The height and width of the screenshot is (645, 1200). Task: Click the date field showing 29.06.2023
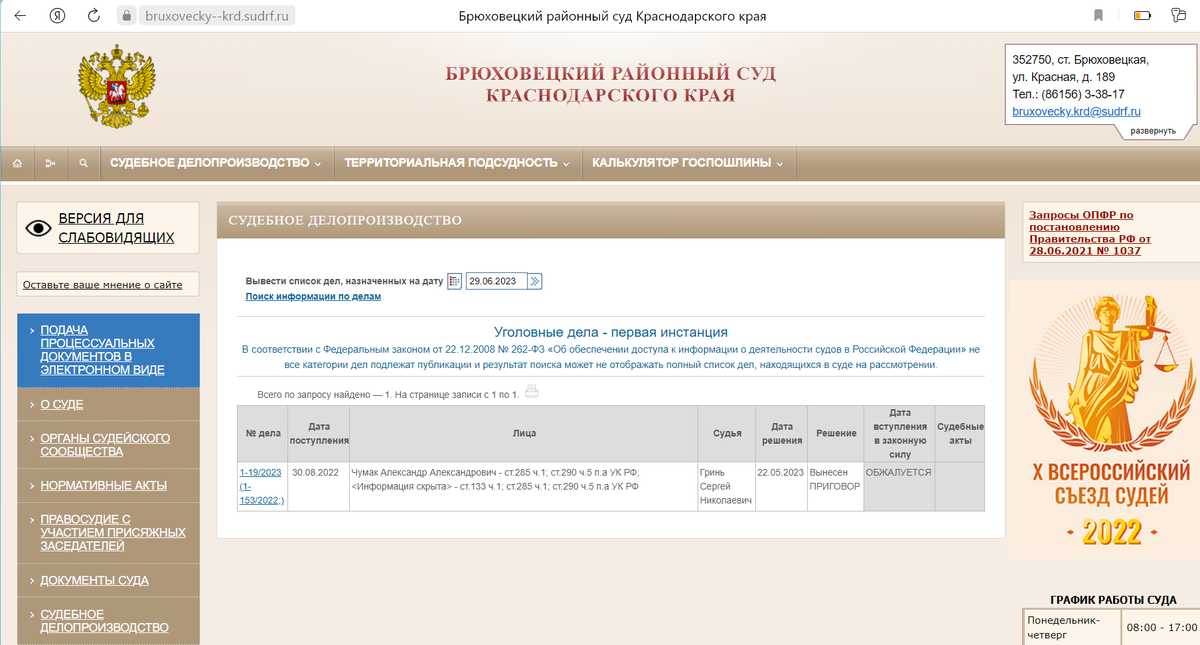pyautogui.click(x=499, y=281)
